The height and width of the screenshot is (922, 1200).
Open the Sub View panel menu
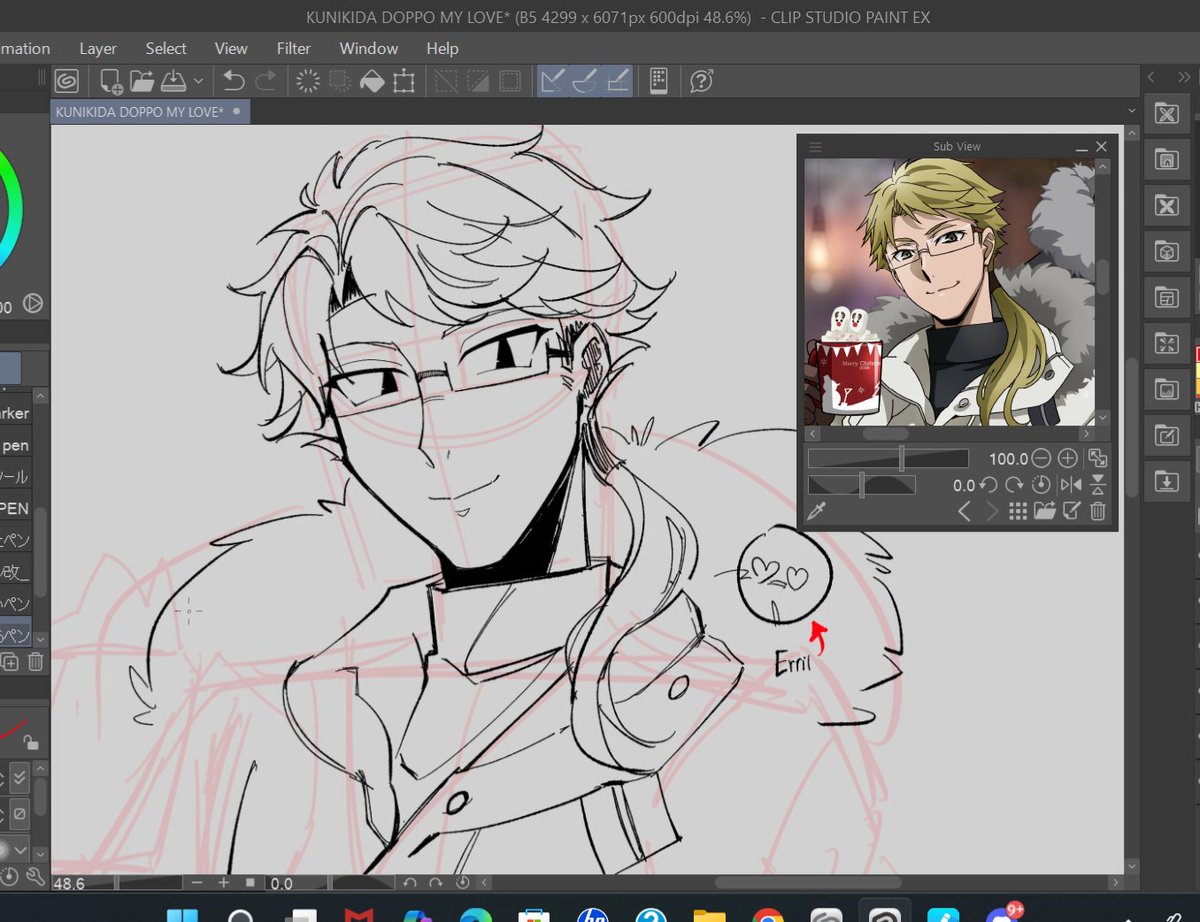coord(815,147)
